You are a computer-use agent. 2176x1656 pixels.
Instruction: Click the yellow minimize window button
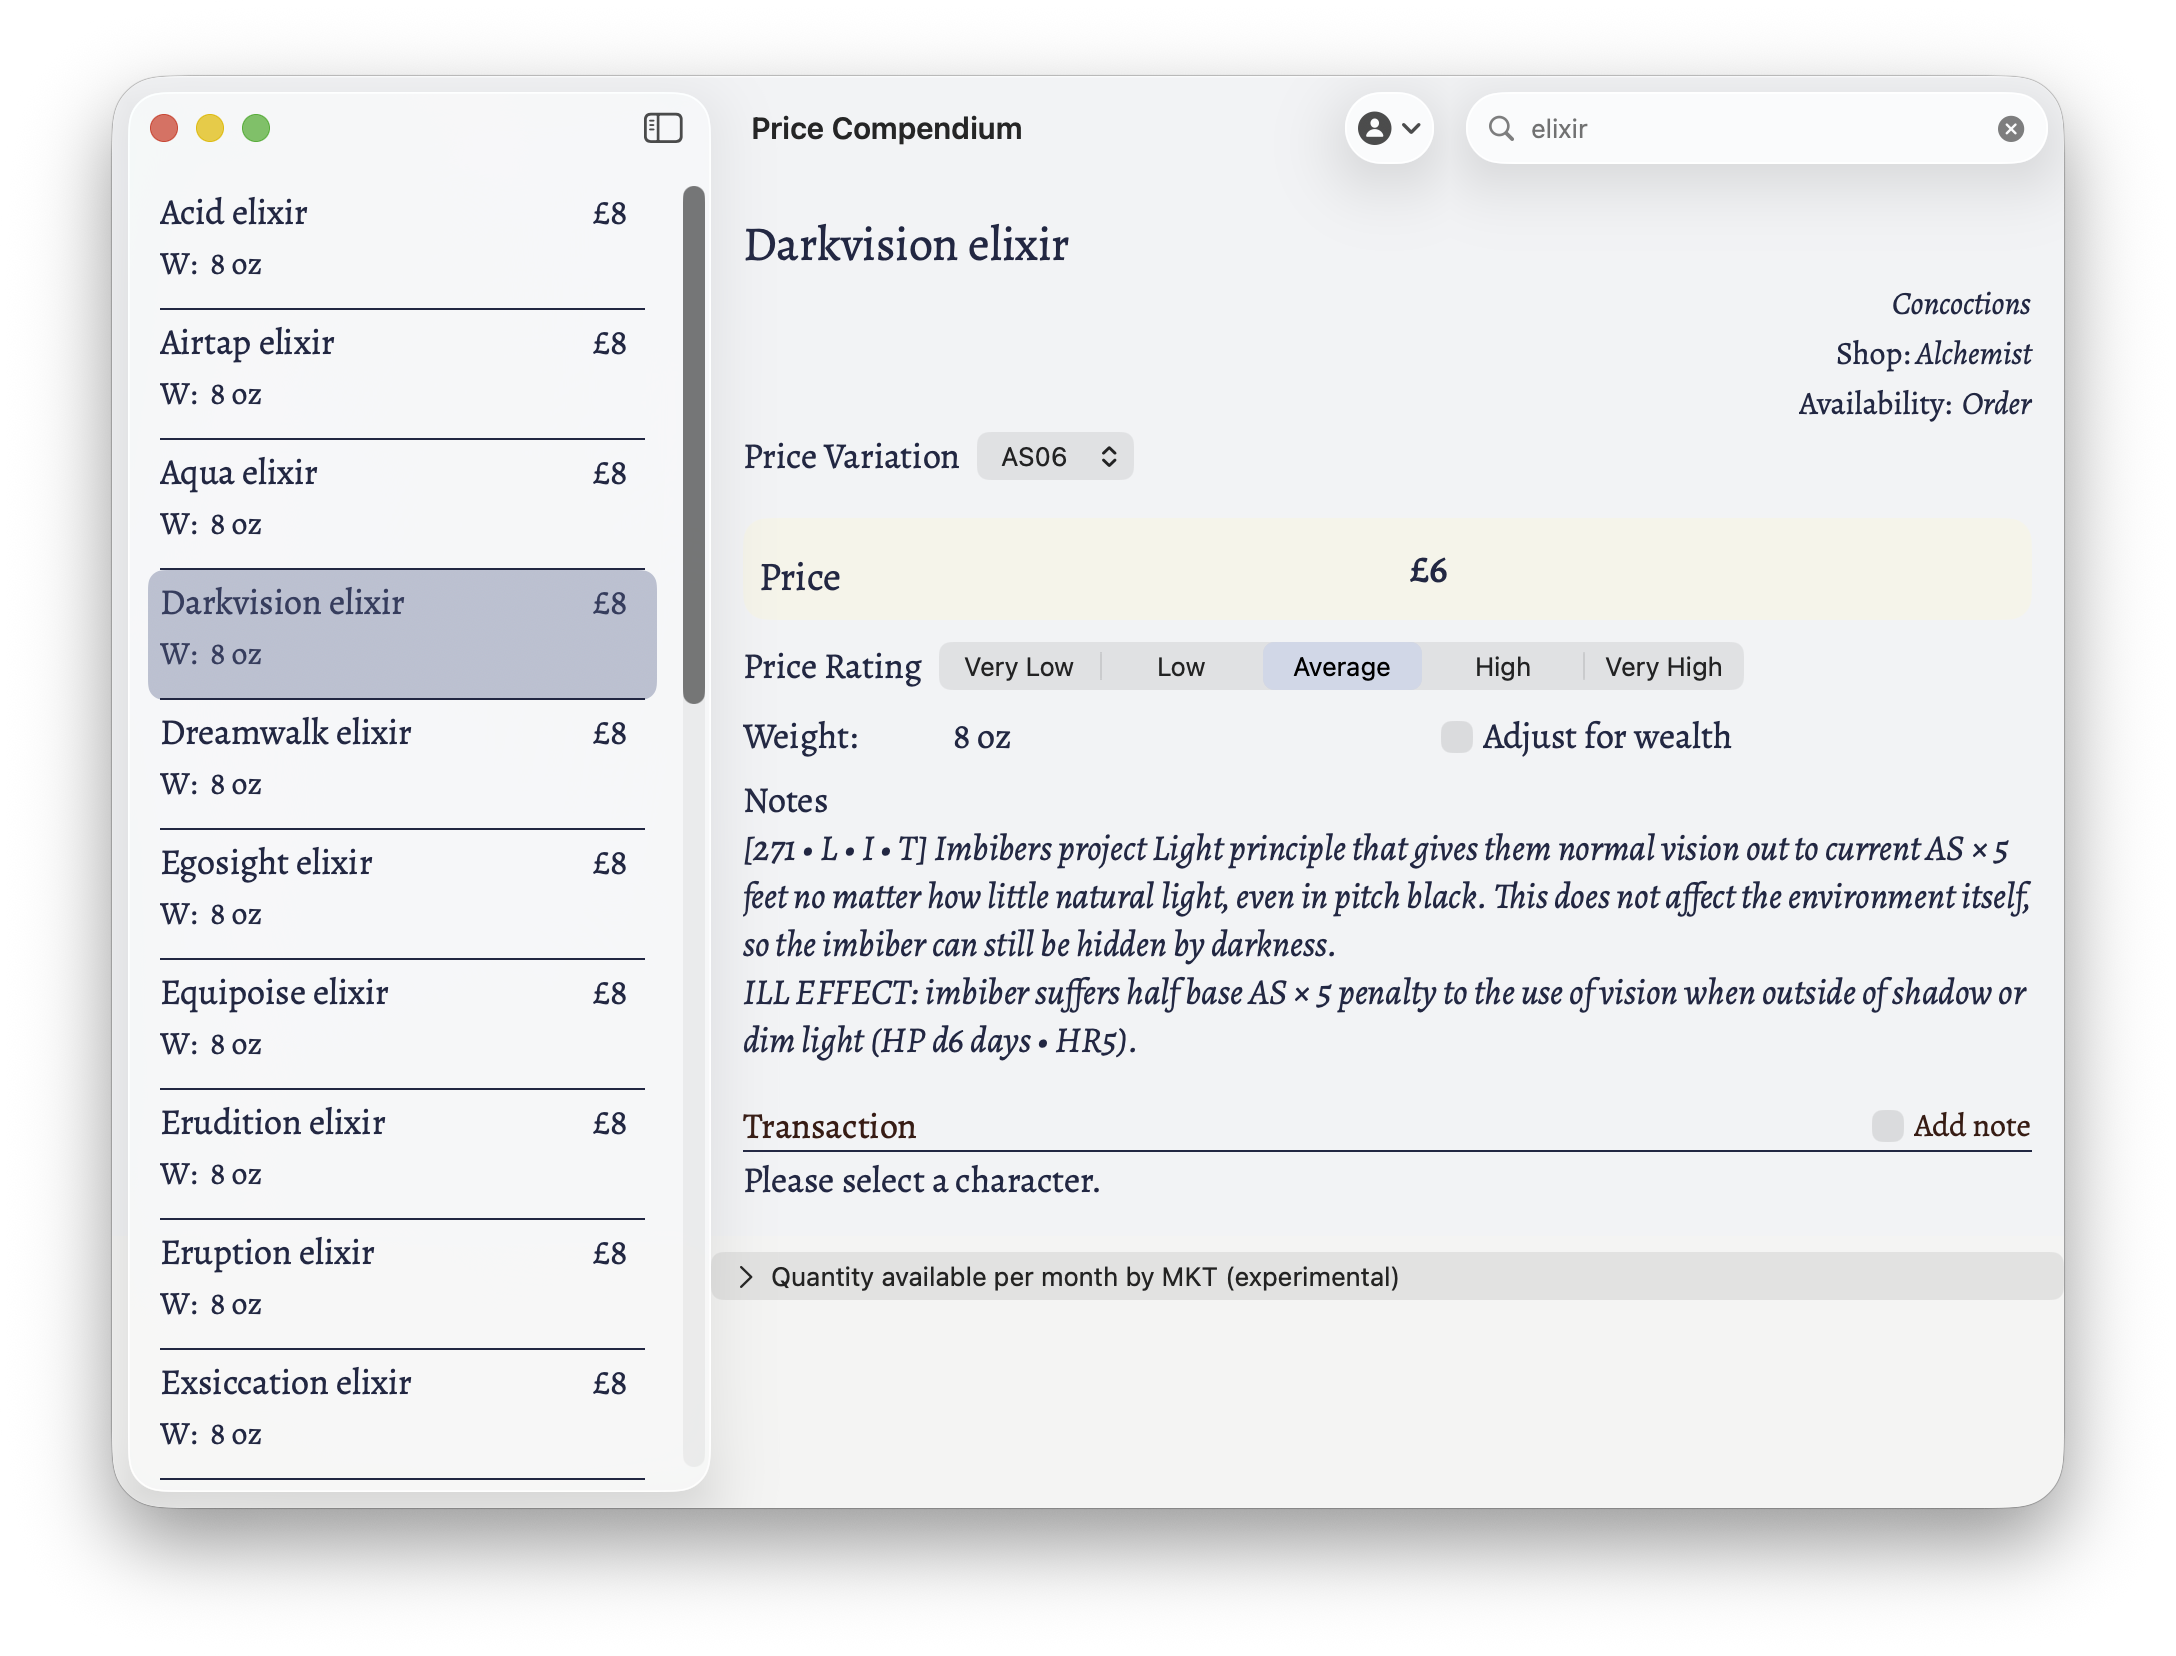pos(210,128)
